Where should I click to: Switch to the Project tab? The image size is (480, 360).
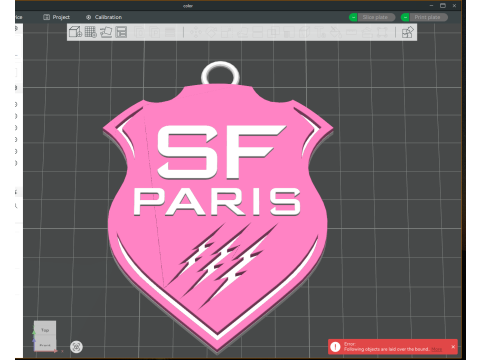tap(57, 17)
